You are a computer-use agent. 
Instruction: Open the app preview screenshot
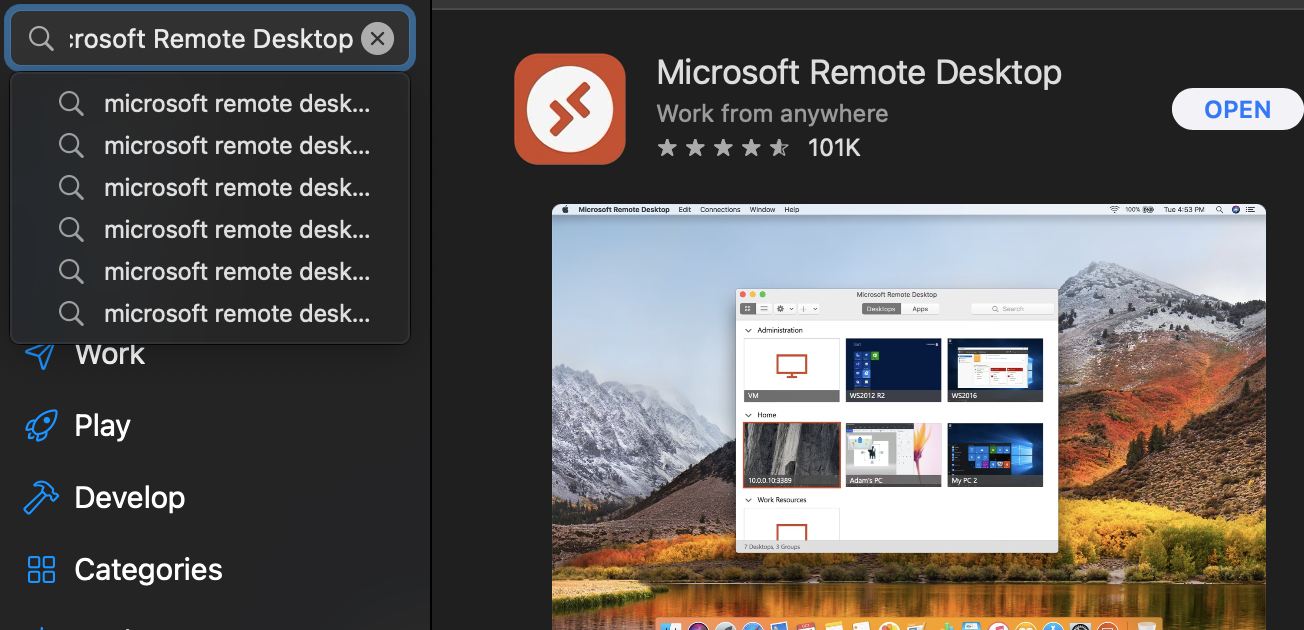[908, 416]
